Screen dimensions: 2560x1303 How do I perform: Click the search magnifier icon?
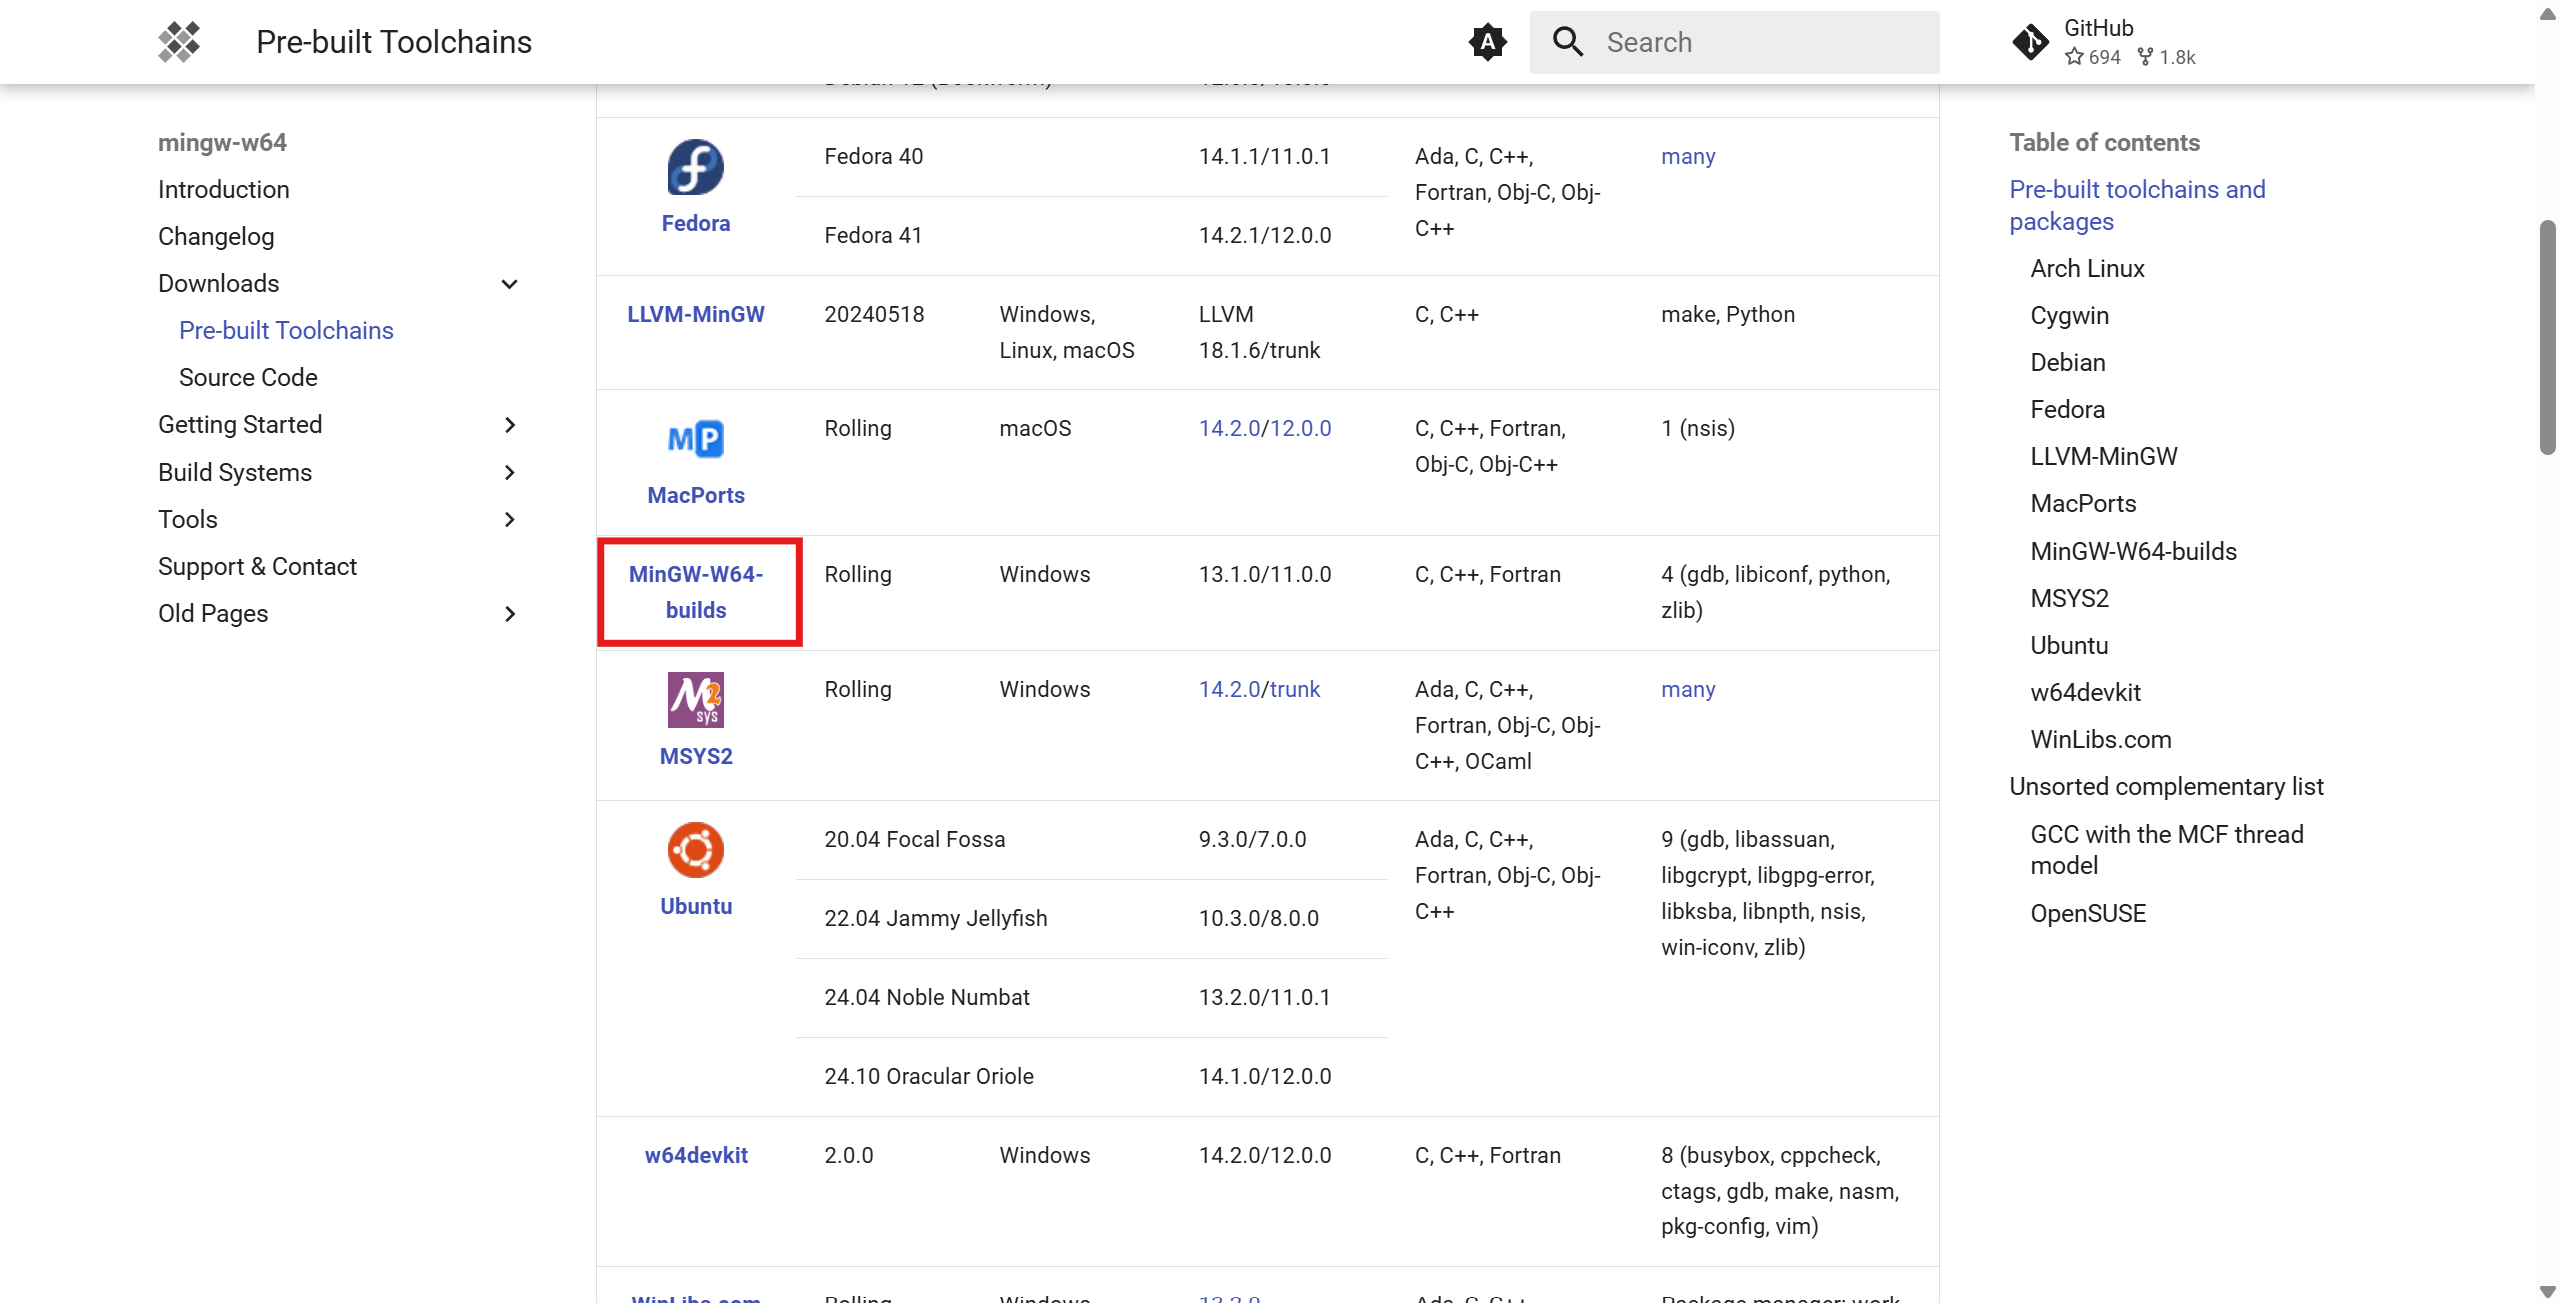point(1567,42)
